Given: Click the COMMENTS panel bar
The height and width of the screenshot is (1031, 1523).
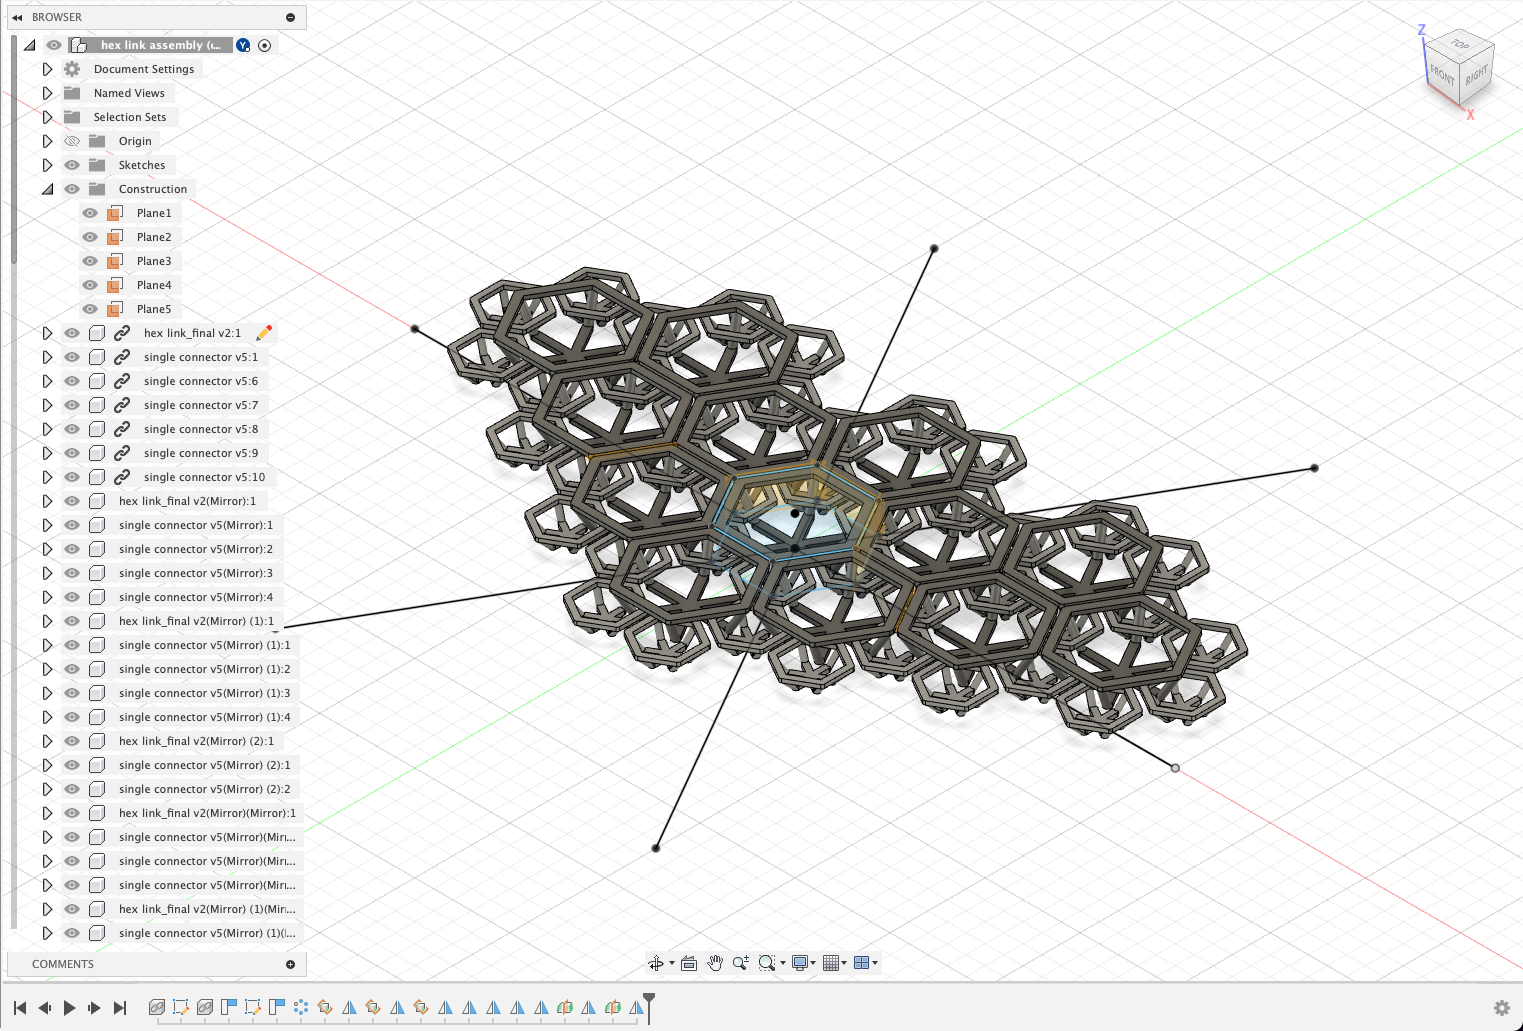Looking at the screenshot, I should point(62,963).
